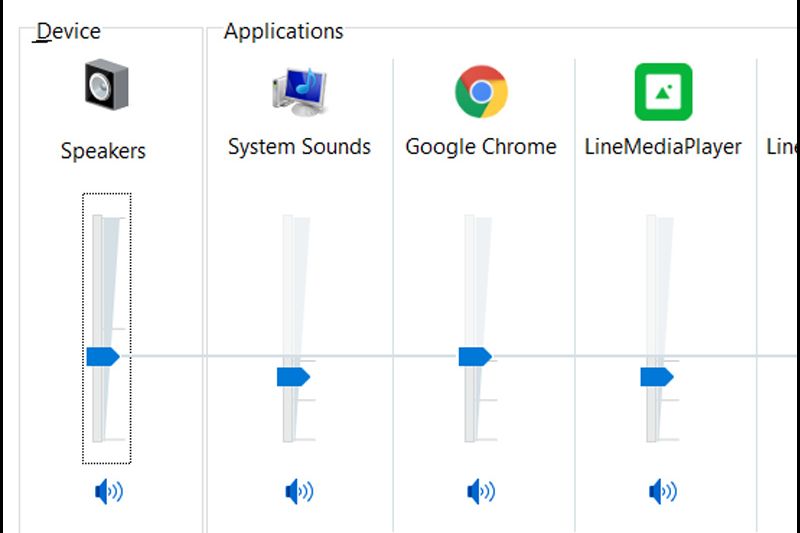The width and height of the screenshot is (800, 533).
Task: Mute the Speakers device
Action: (107, 491)
